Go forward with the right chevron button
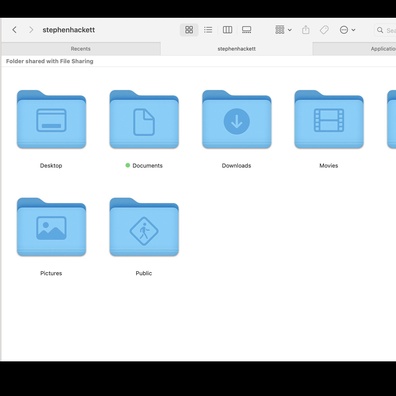This screenshot has height=396, width=396. point(31,30)
